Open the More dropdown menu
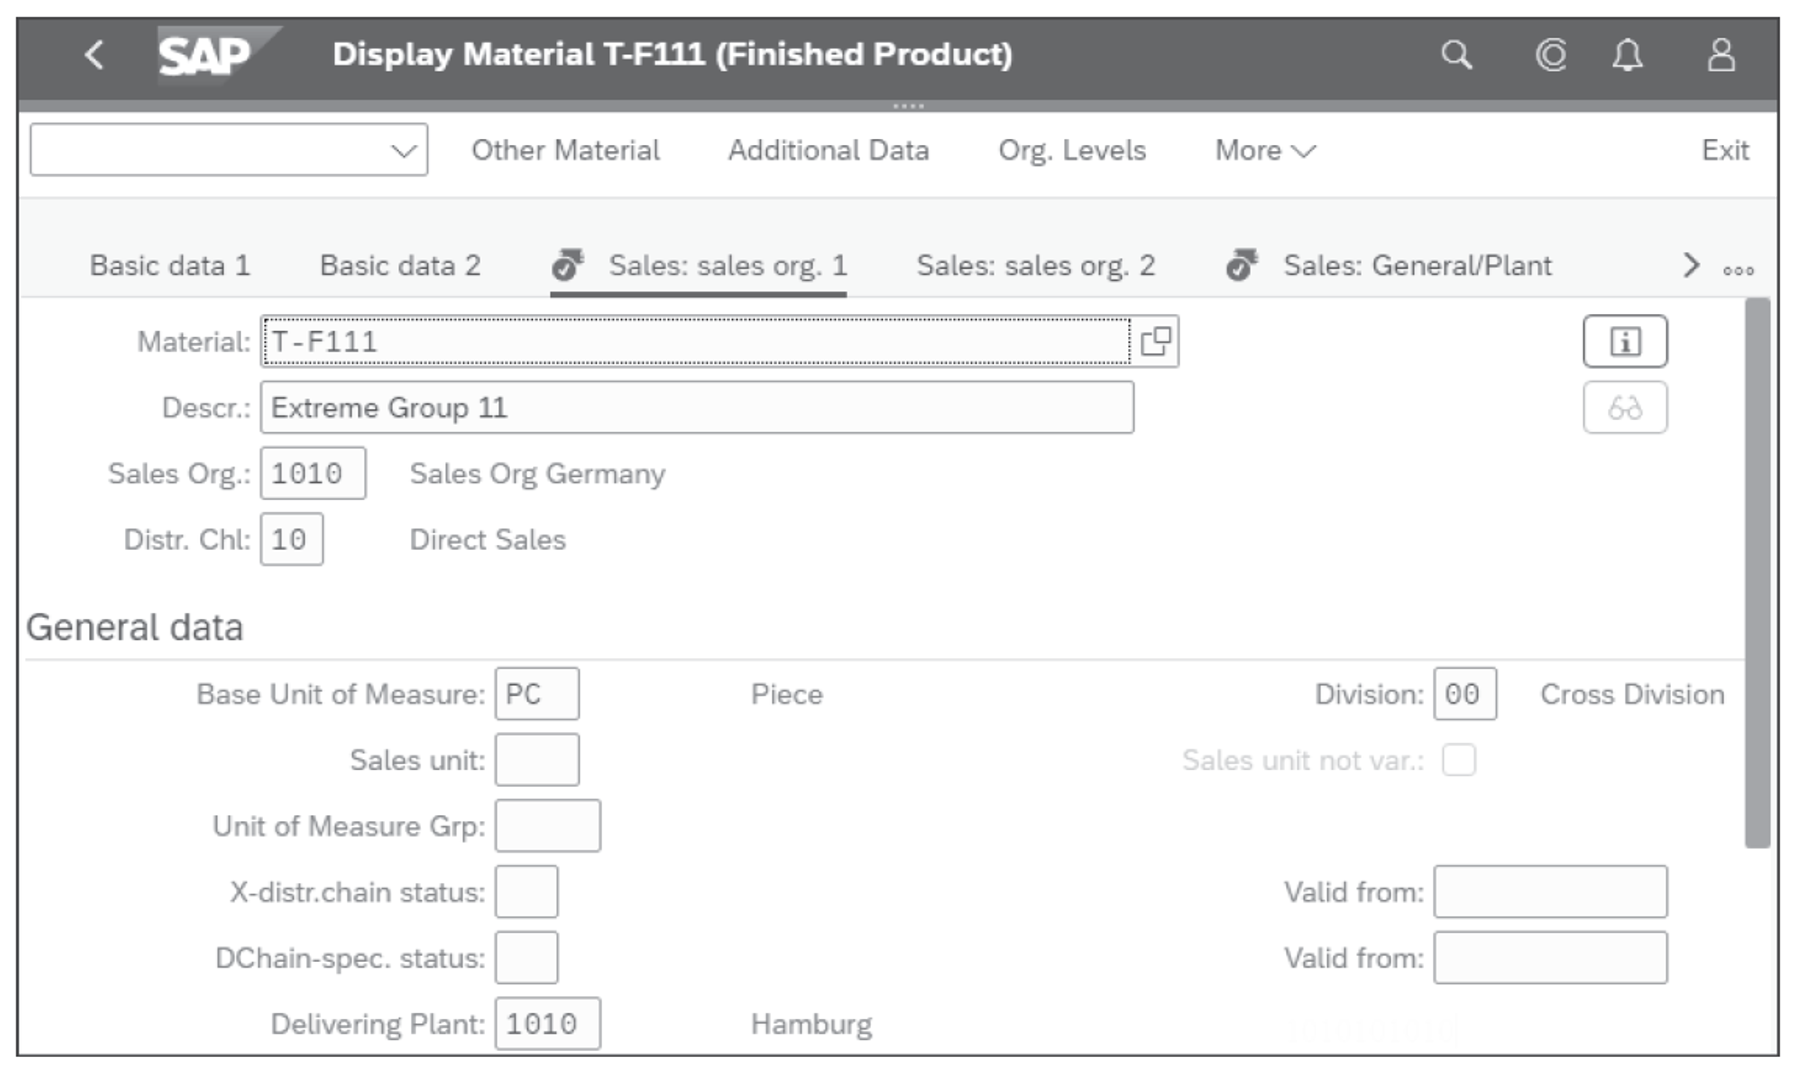This screenshot has height=1077, width=1800. [1262, 150]
